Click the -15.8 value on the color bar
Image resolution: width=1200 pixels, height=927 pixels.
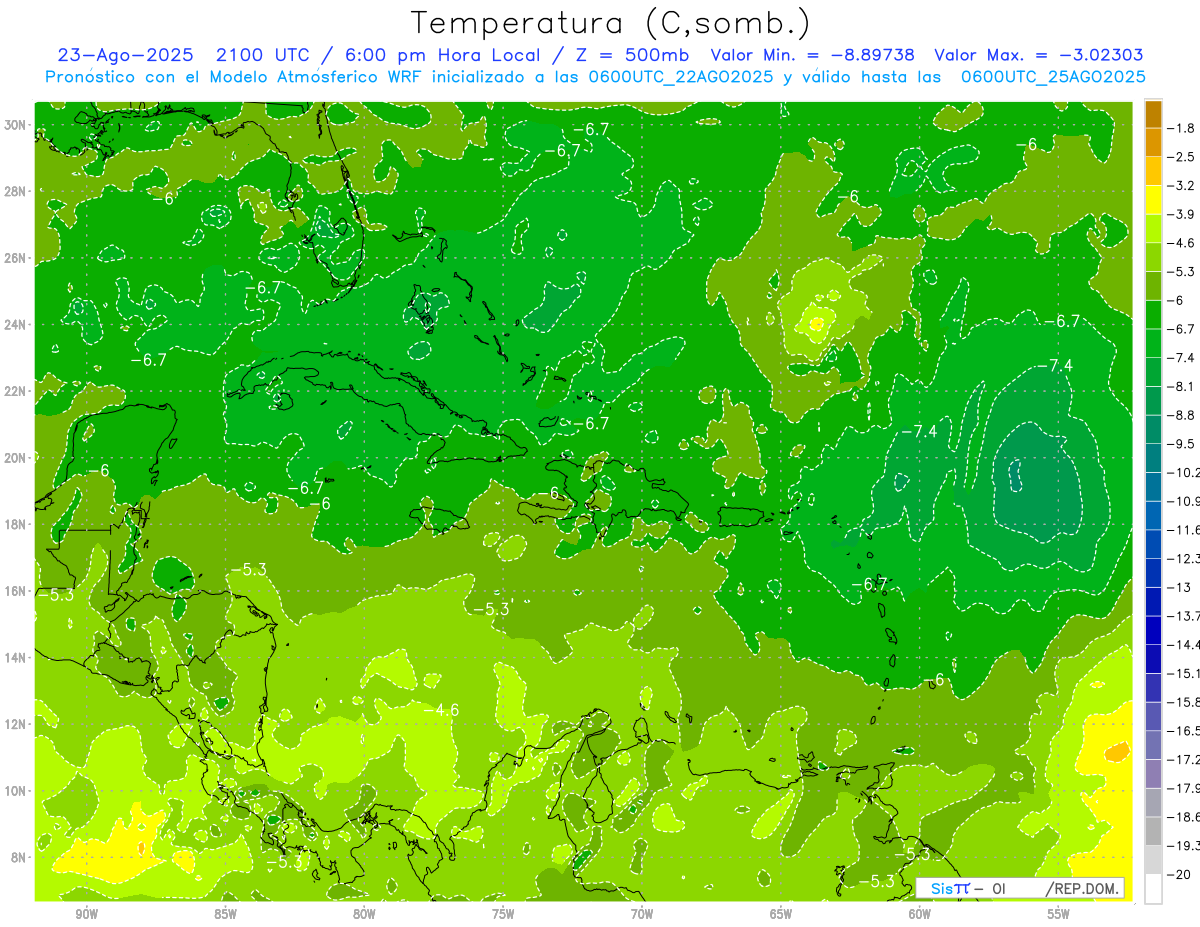(1184, 702)
